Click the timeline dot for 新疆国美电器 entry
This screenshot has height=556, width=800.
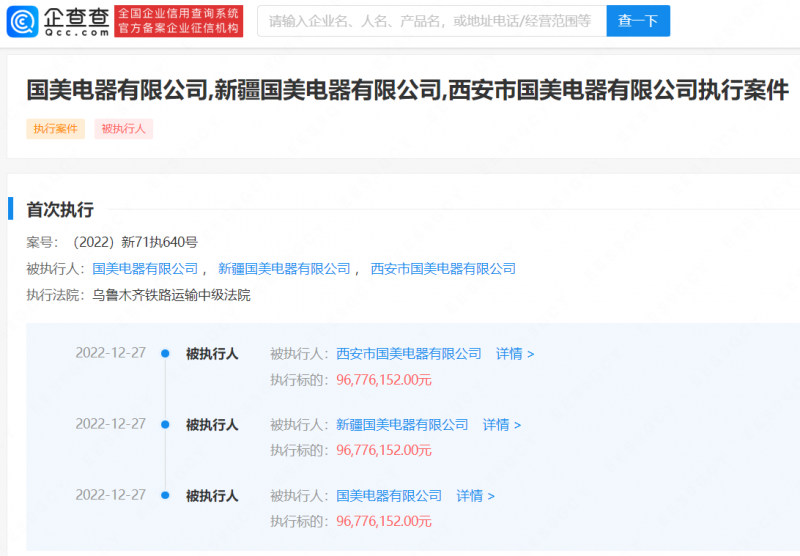(x=165, y=424)
